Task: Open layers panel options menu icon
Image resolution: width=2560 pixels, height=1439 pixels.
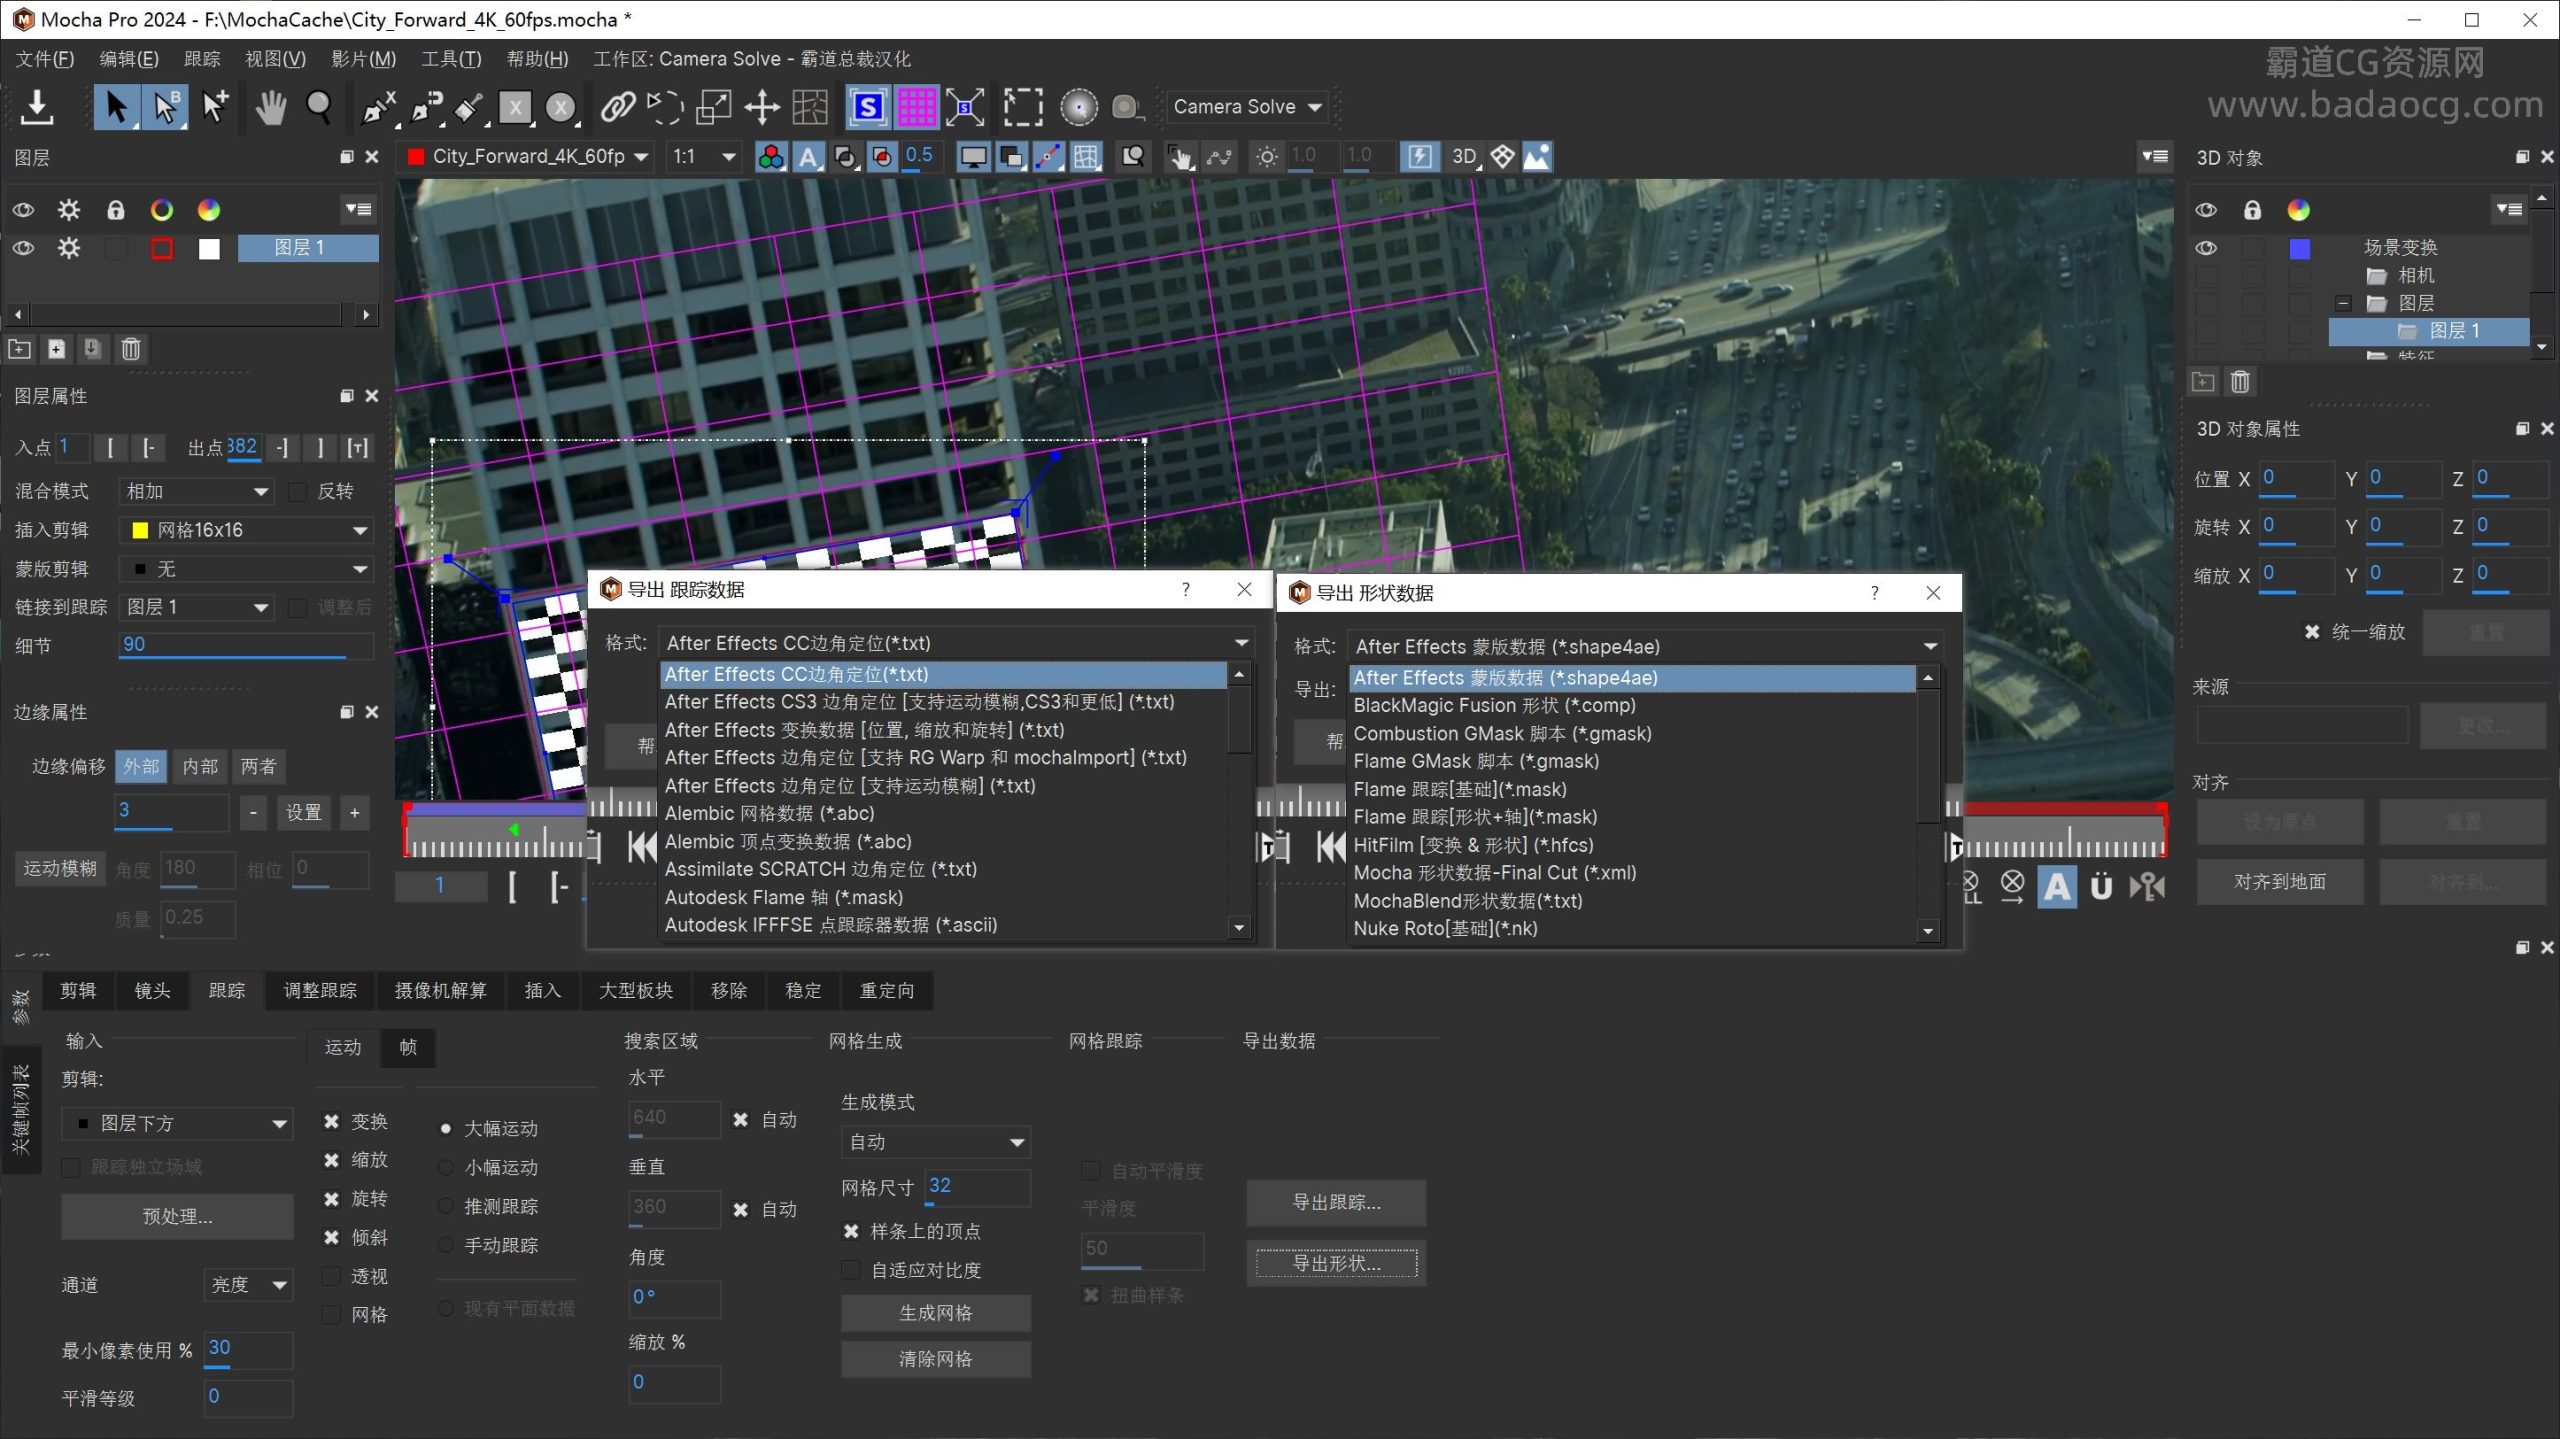Action: coord(358,209)
